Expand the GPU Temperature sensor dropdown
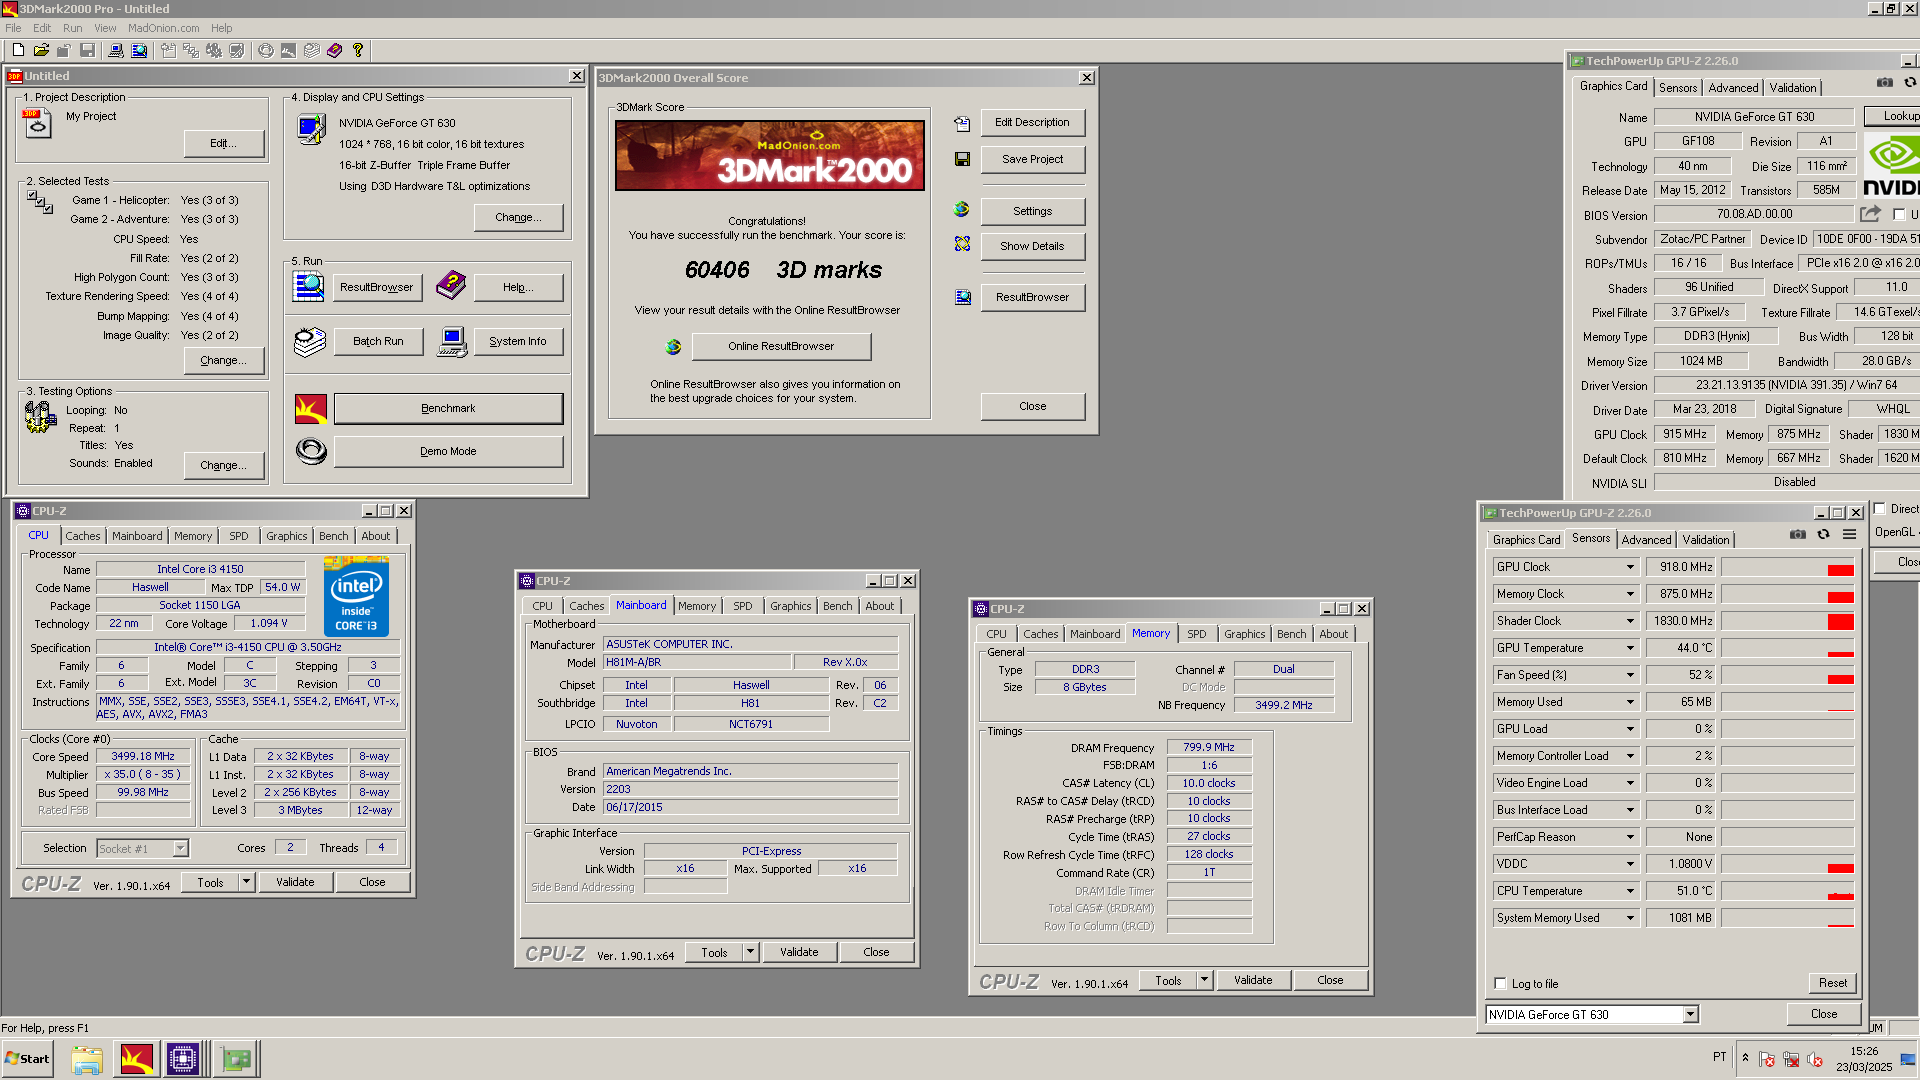This screenshot has width=1920, height=1080. 1629,648
